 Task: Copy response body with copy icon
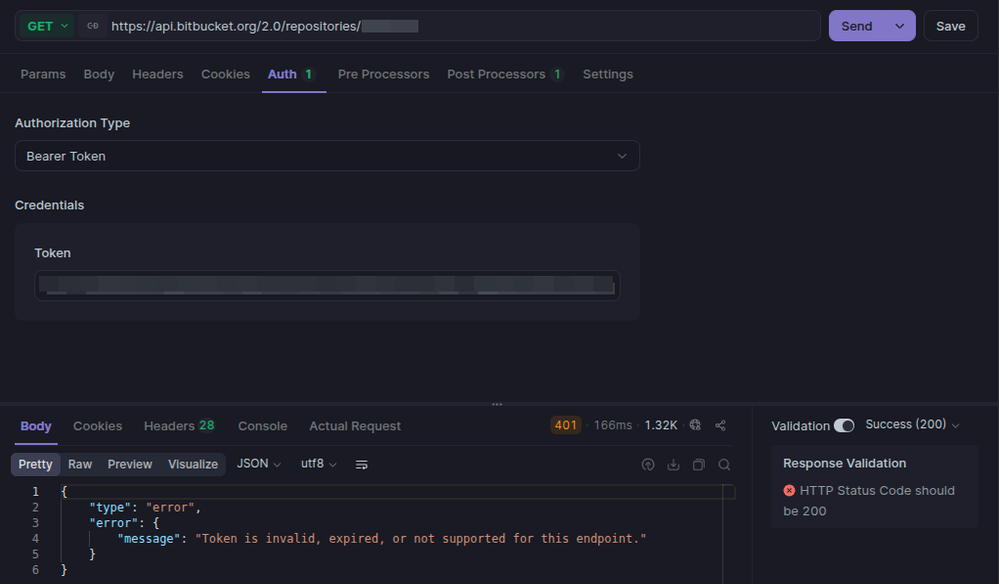pos(699,464)
